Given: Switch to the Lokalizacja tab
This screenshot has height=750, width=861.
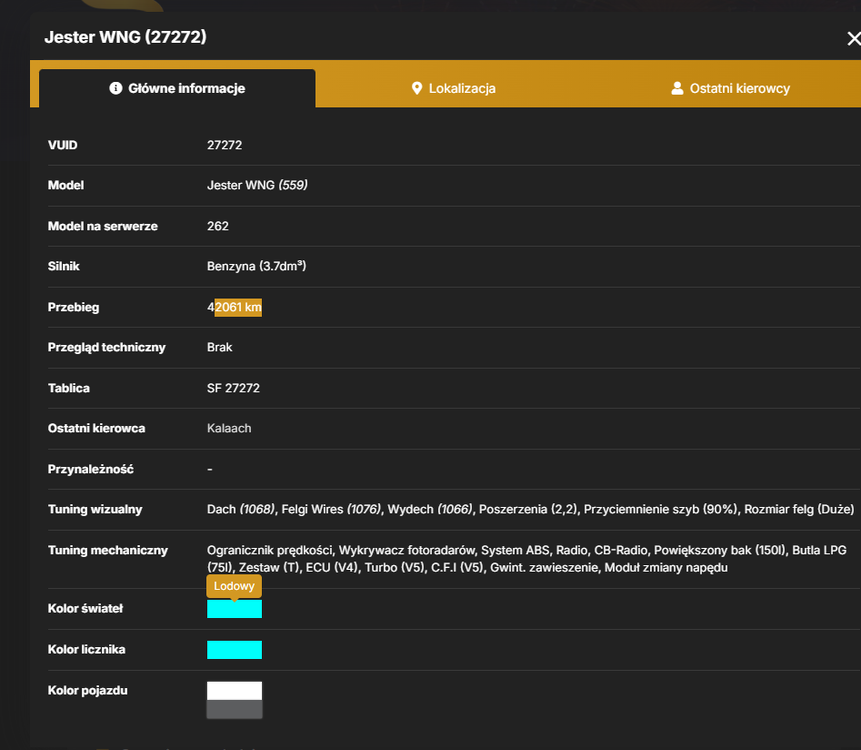Looking at the screenshot, I should pos(454,88).
